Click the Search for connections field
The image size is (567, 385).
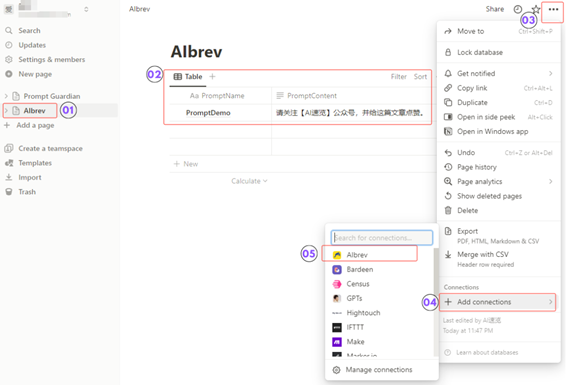[x=382, y=238]
